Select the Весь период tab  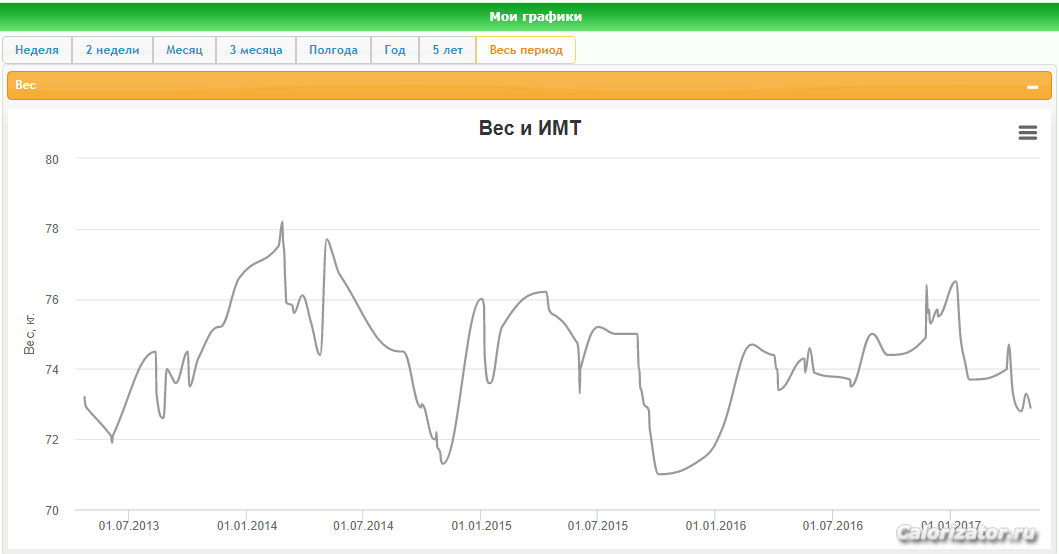point(526,50)
